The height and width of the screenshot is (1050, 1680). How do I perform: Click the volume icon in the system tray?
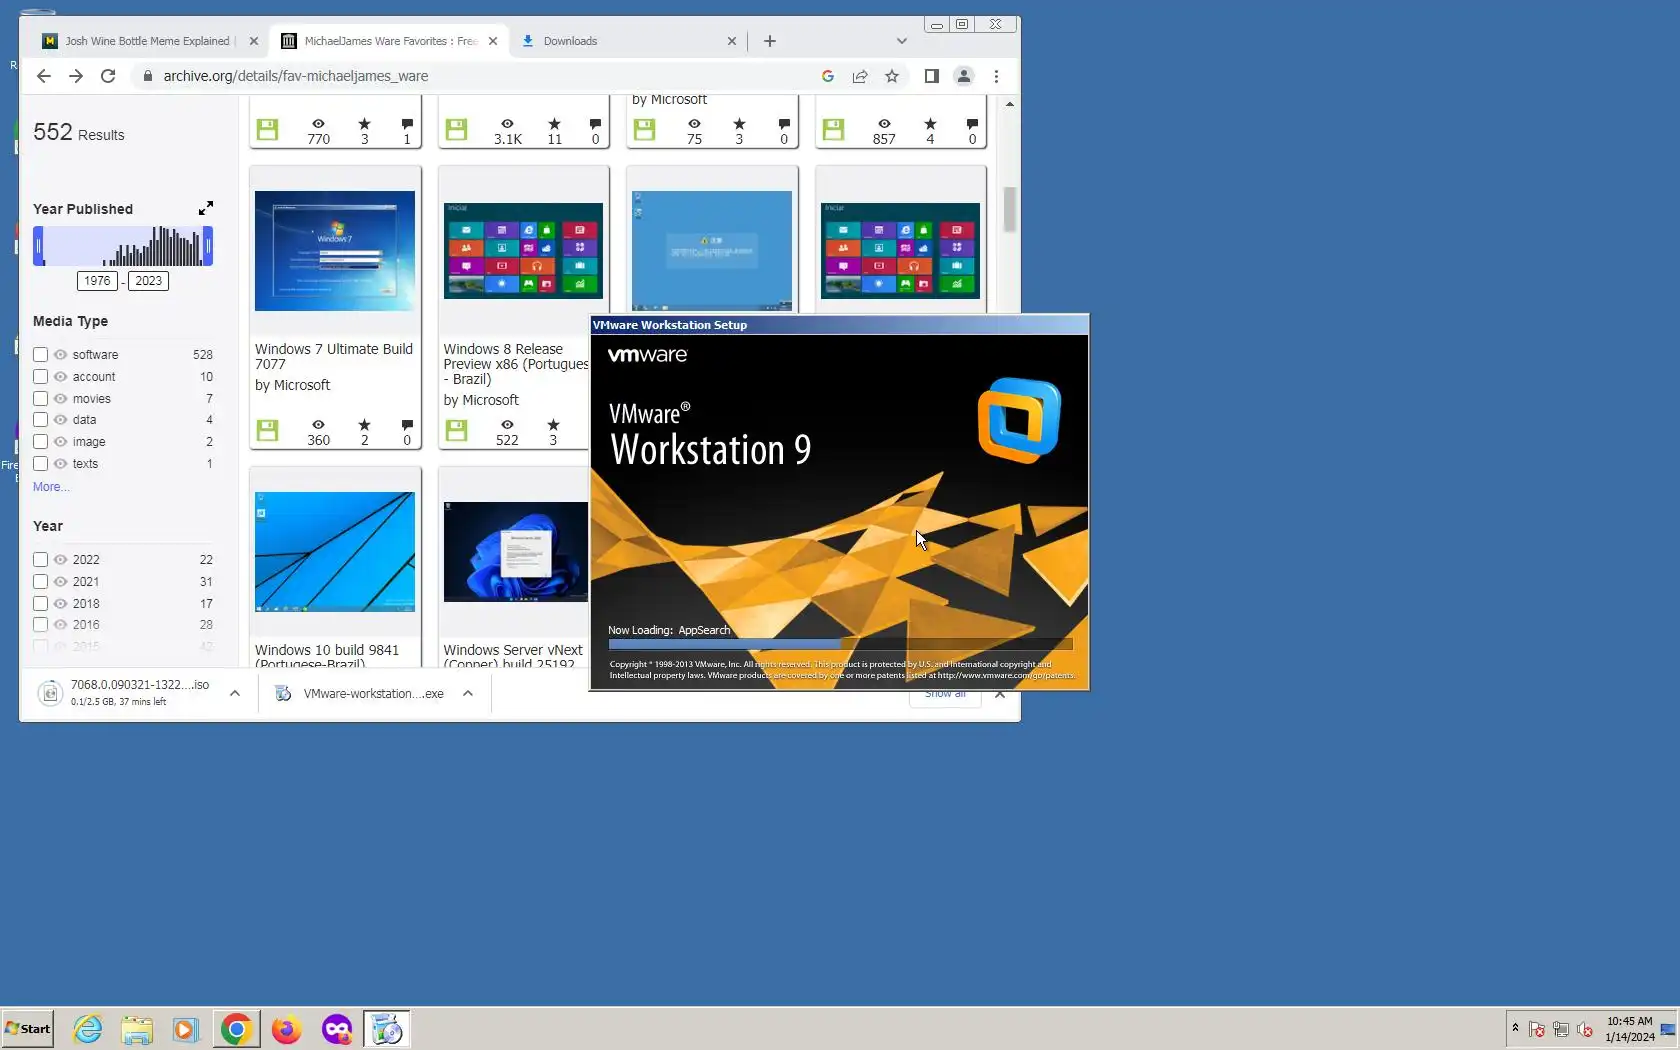coord(1585,1029)
